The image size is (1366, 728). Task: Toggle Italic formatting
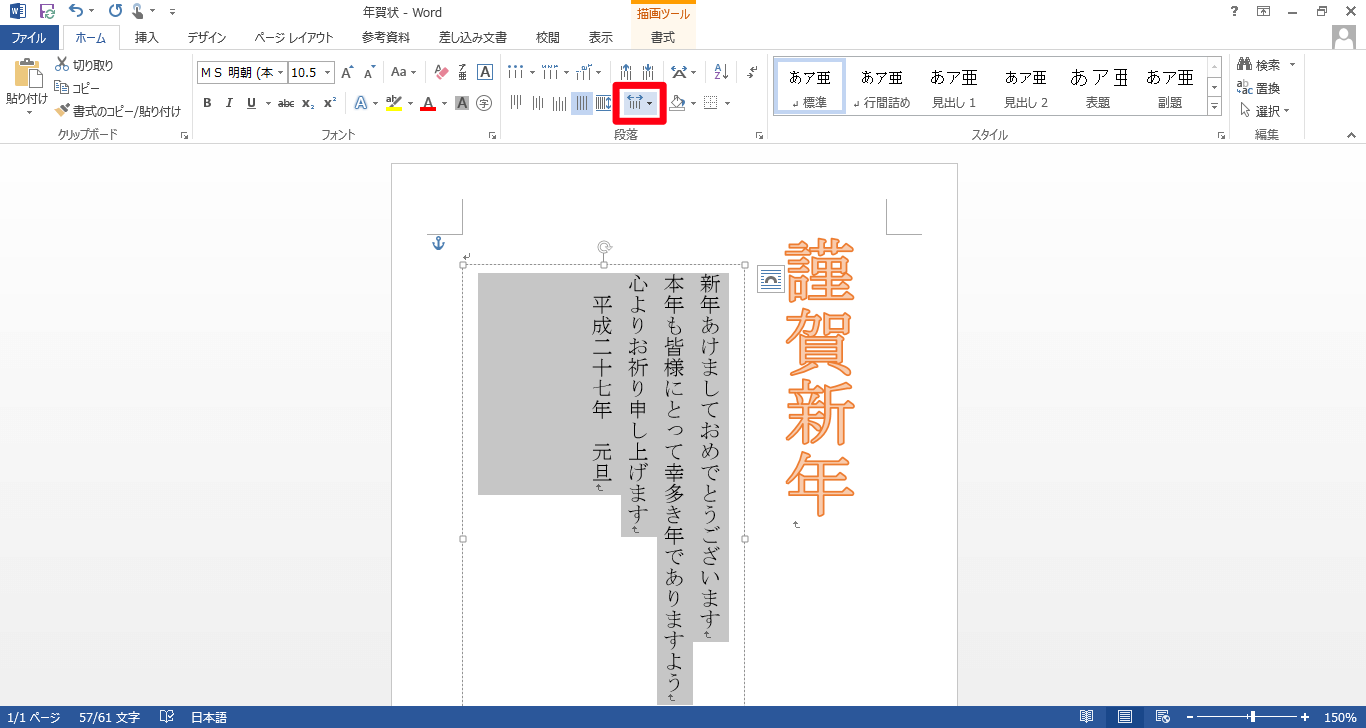coord(229,103)
